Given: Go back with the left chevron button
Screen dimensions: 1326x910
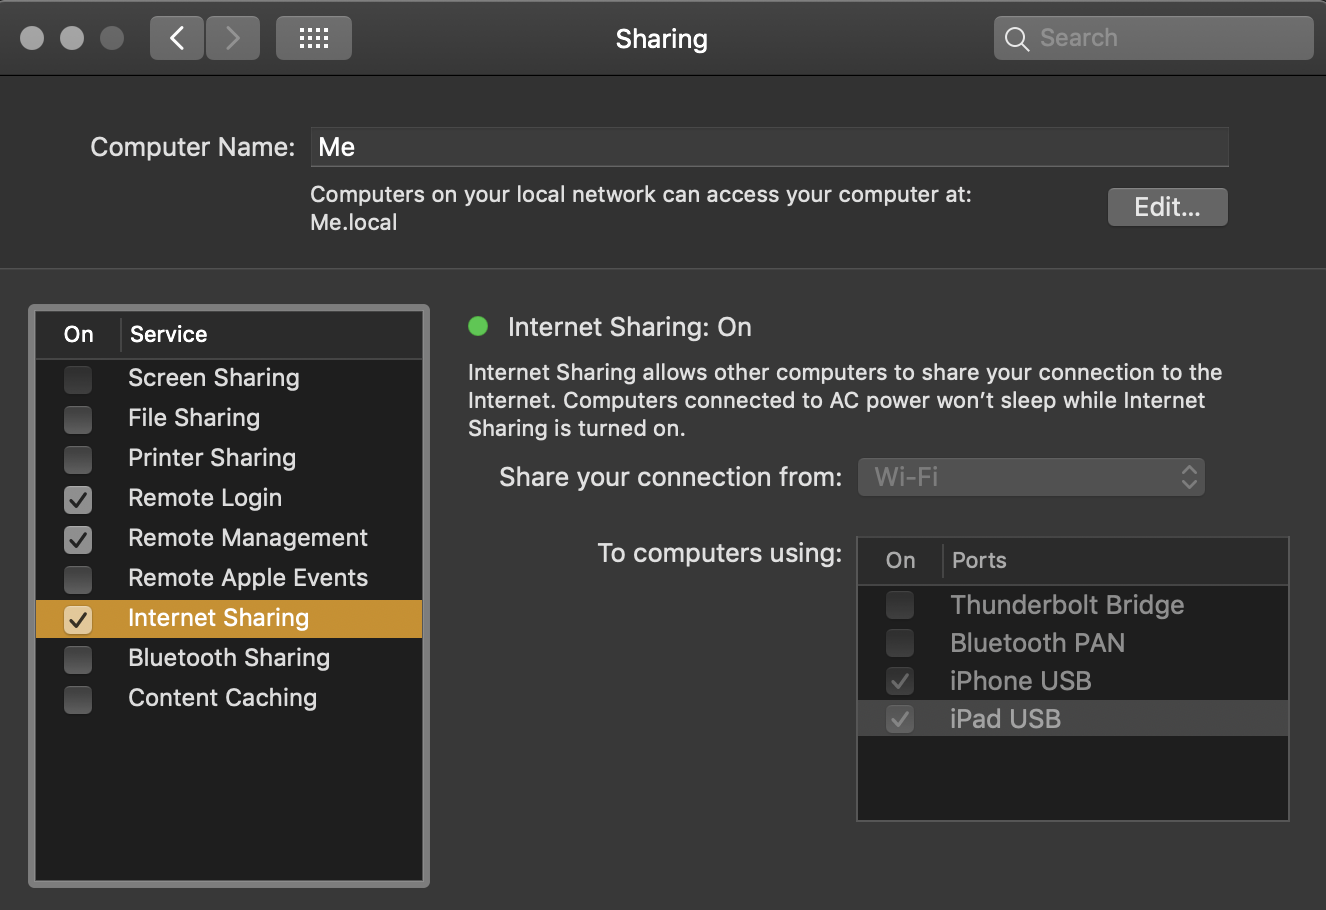Looking at the screenshot, I should (177, 38).
